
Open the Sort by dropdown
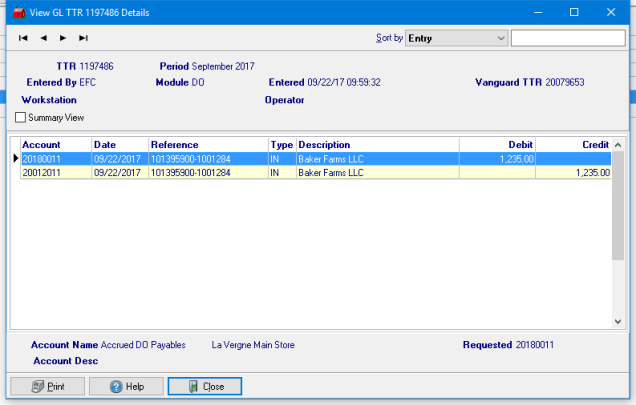click(x=456, y=38)
